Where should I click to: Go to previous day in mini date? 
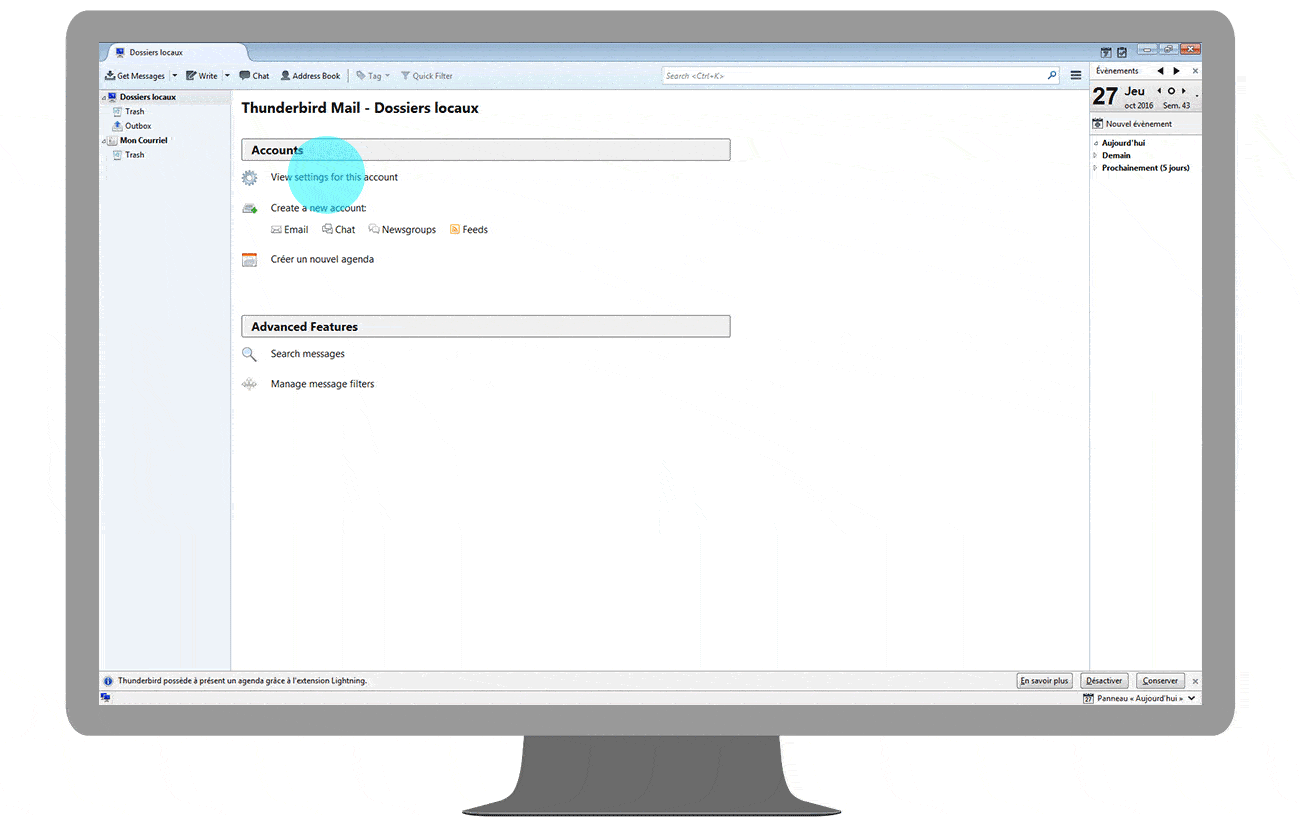(x=1159, y=91)
